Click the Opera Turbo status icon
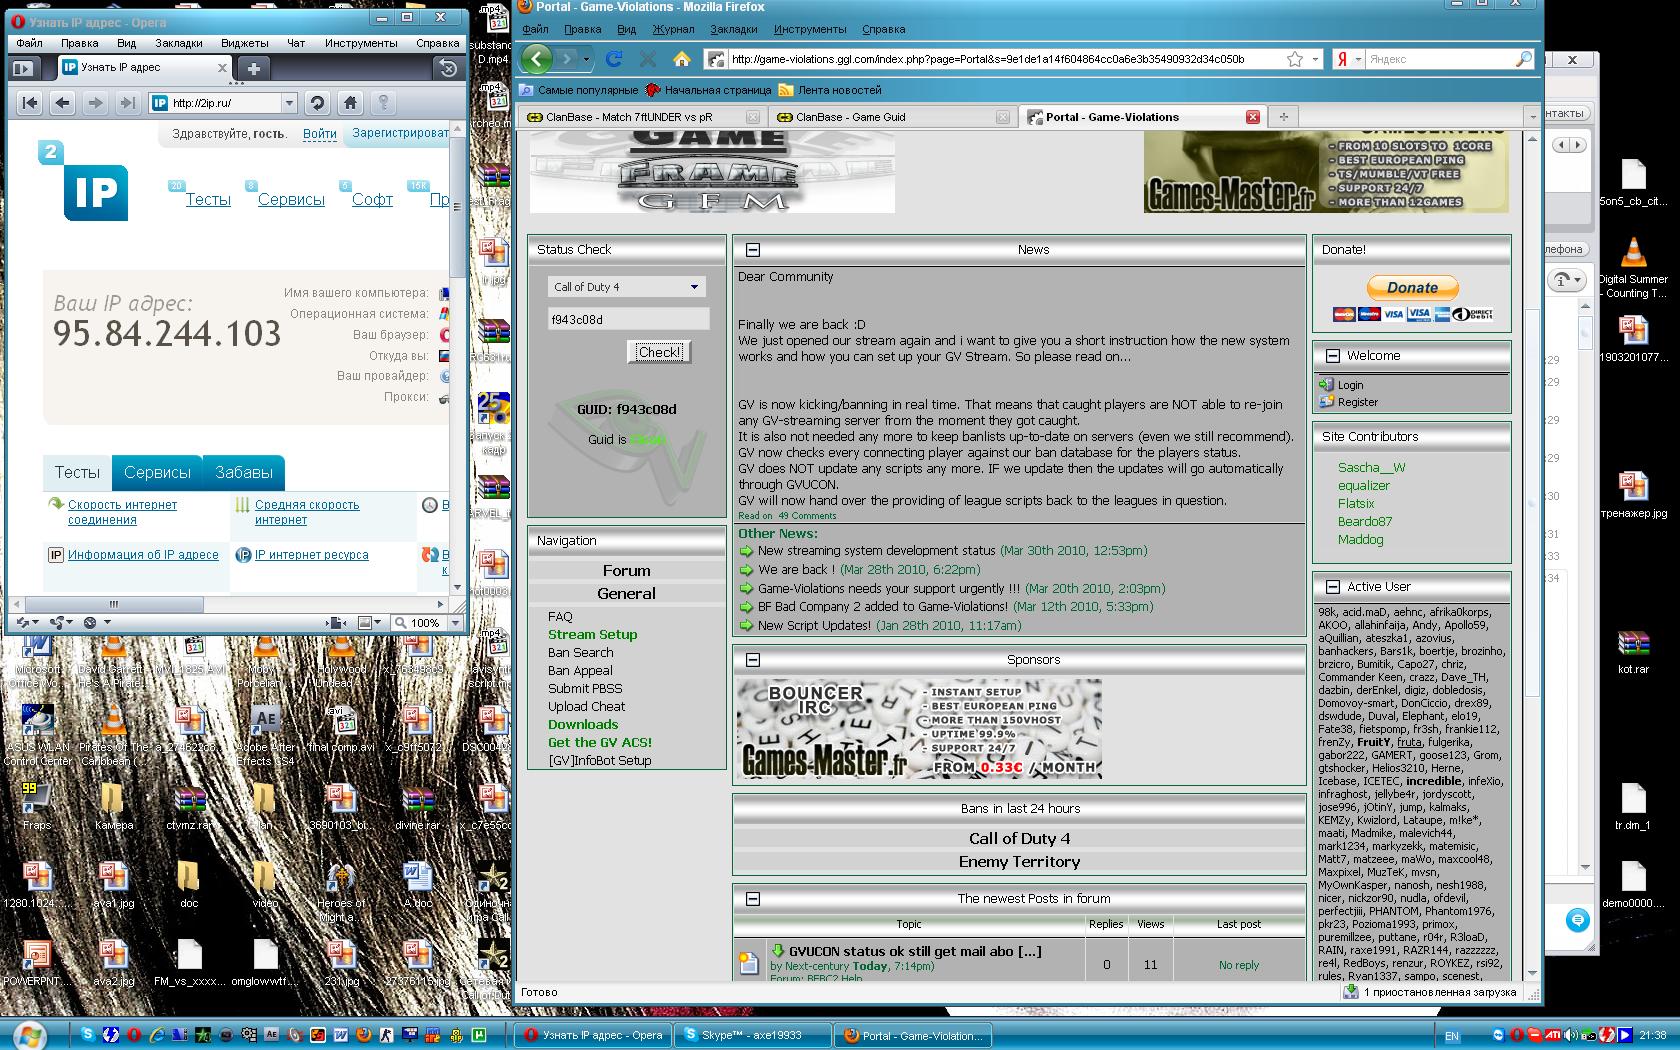1680x1050 pixels. (90, 622)
